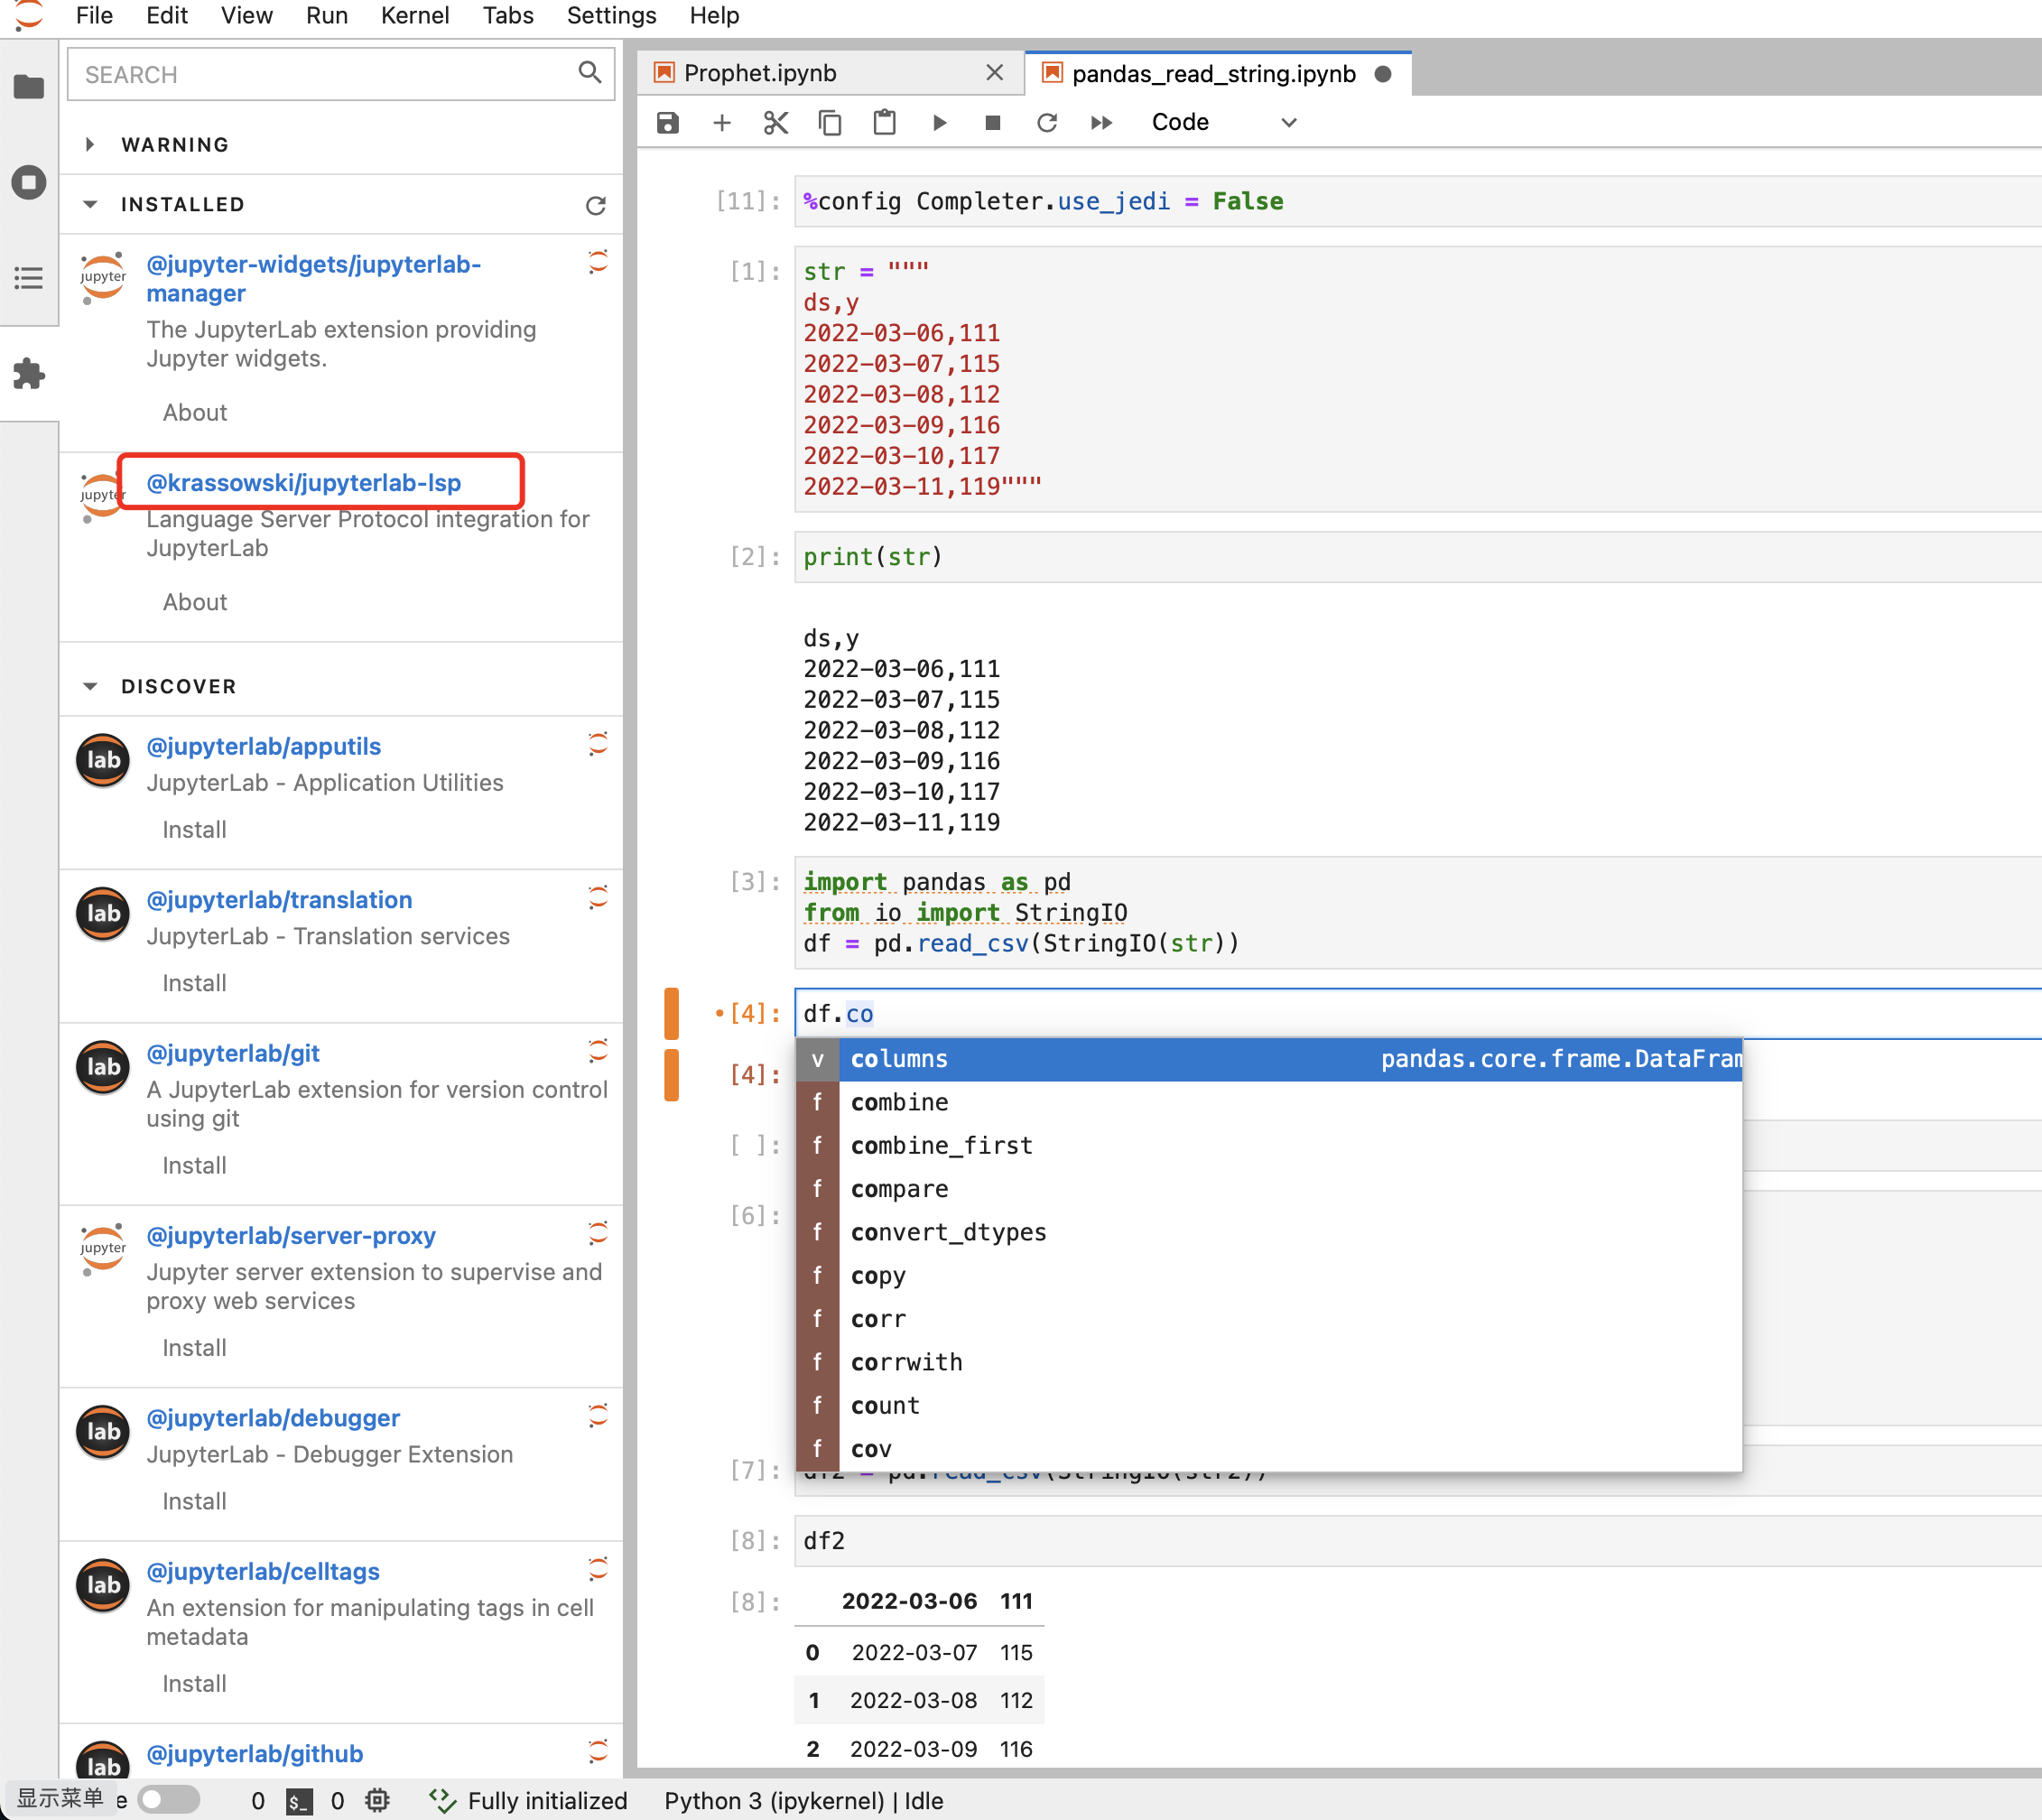The image size is (2042, 1820).
Task: Interrupt the kernel with stop icon
Action: 992,122
